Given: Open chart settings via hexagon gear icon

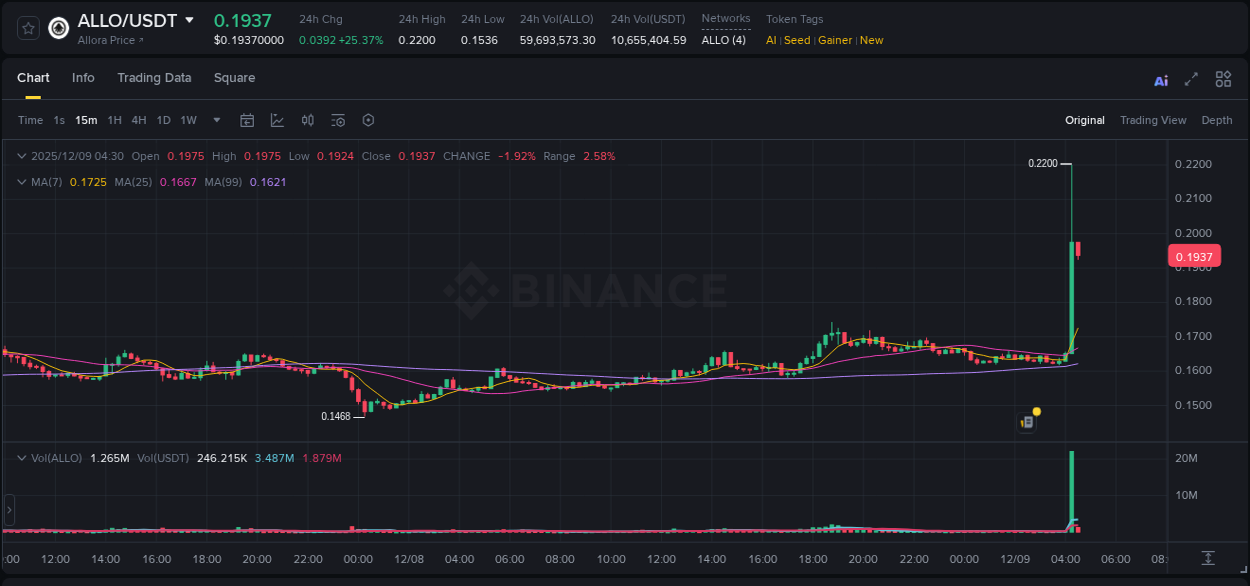Looking at the screenshot, I should pyautogui.click(x=368, y=120).
